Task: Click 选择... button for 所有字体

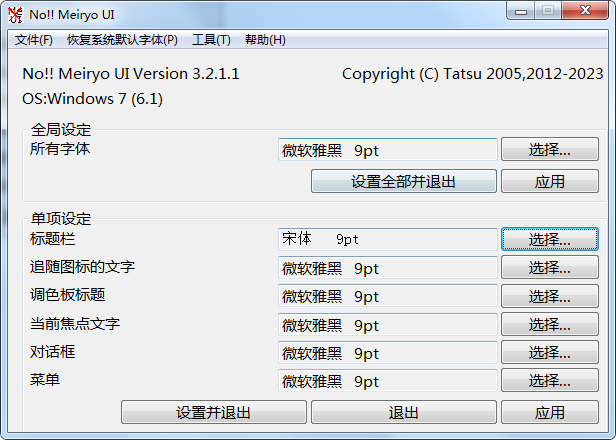Action: pos(549,150)
